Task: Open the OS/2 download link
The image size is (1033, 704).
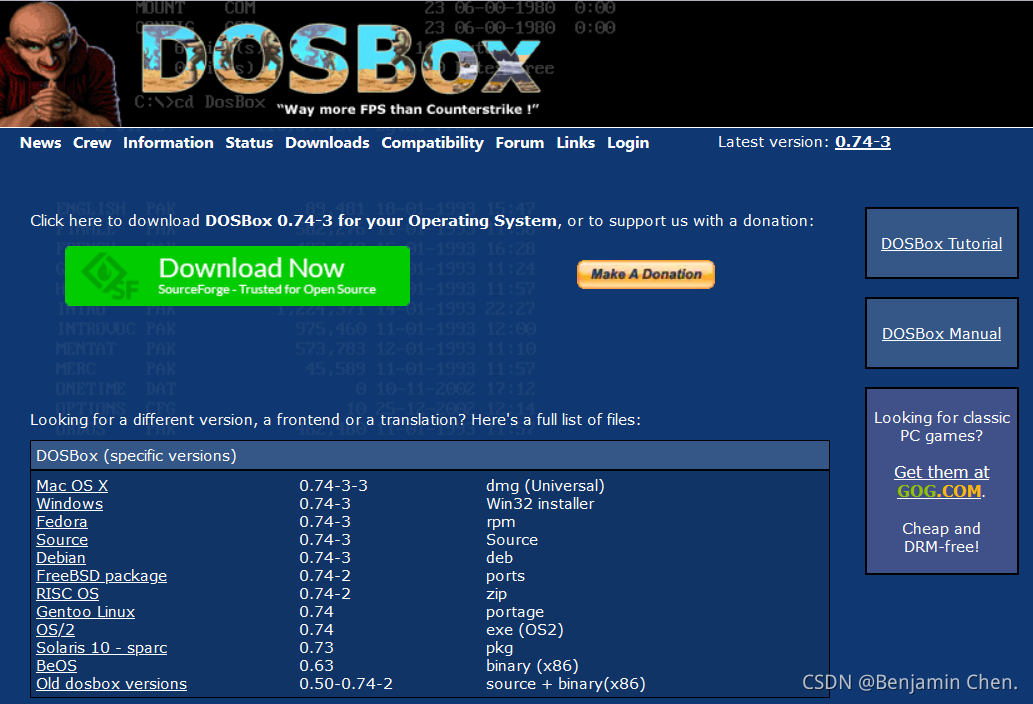Action: [55, 630]
